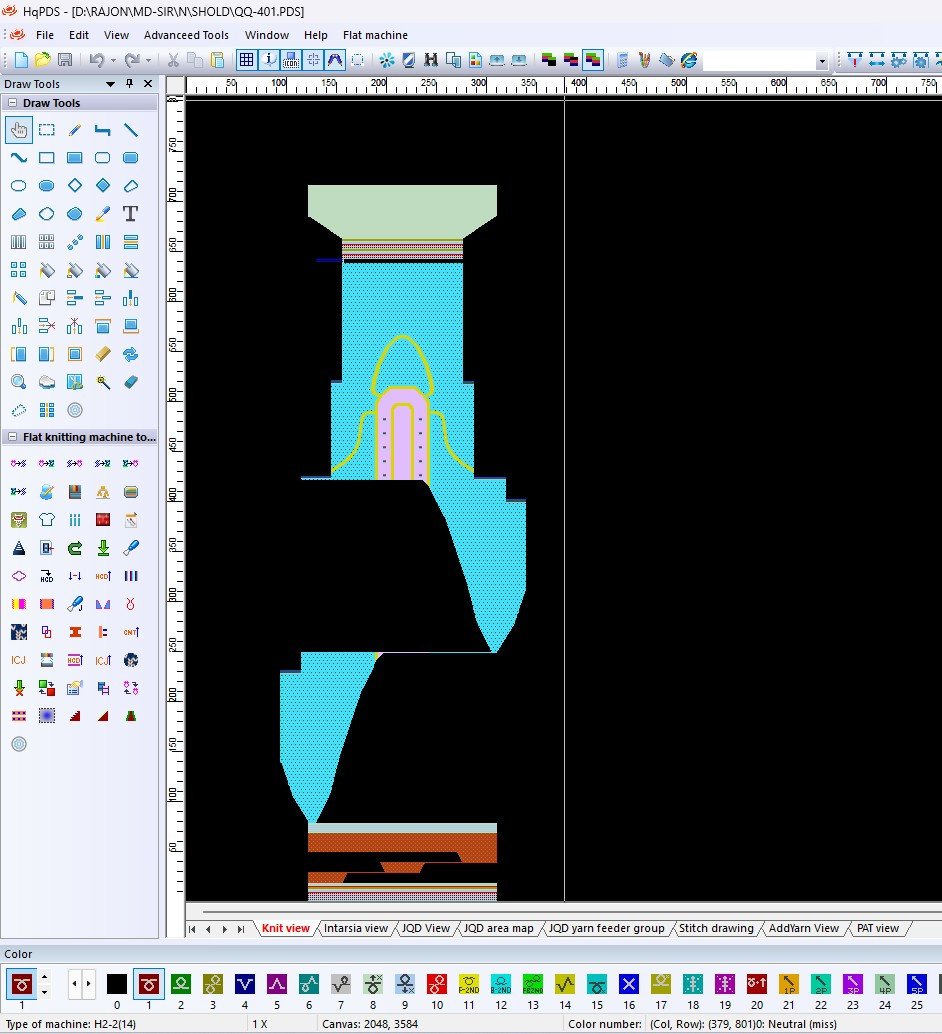Toggle the hand pointer tool

pos(18,130)
